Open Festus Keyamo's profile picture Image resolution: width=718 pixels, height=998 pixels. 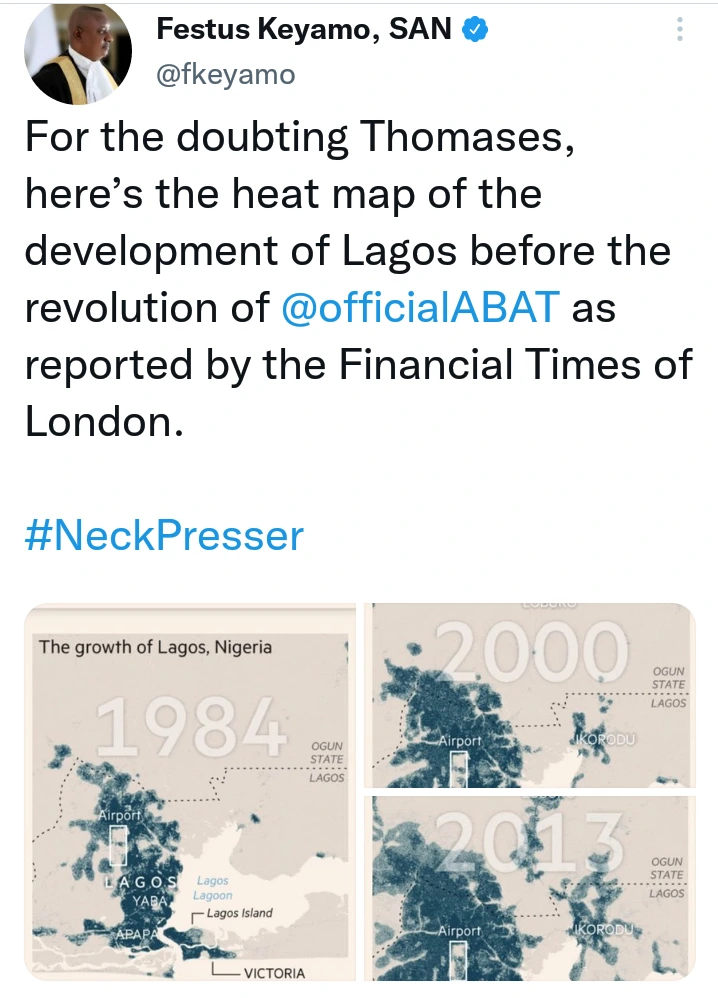[x=78, y=54]
